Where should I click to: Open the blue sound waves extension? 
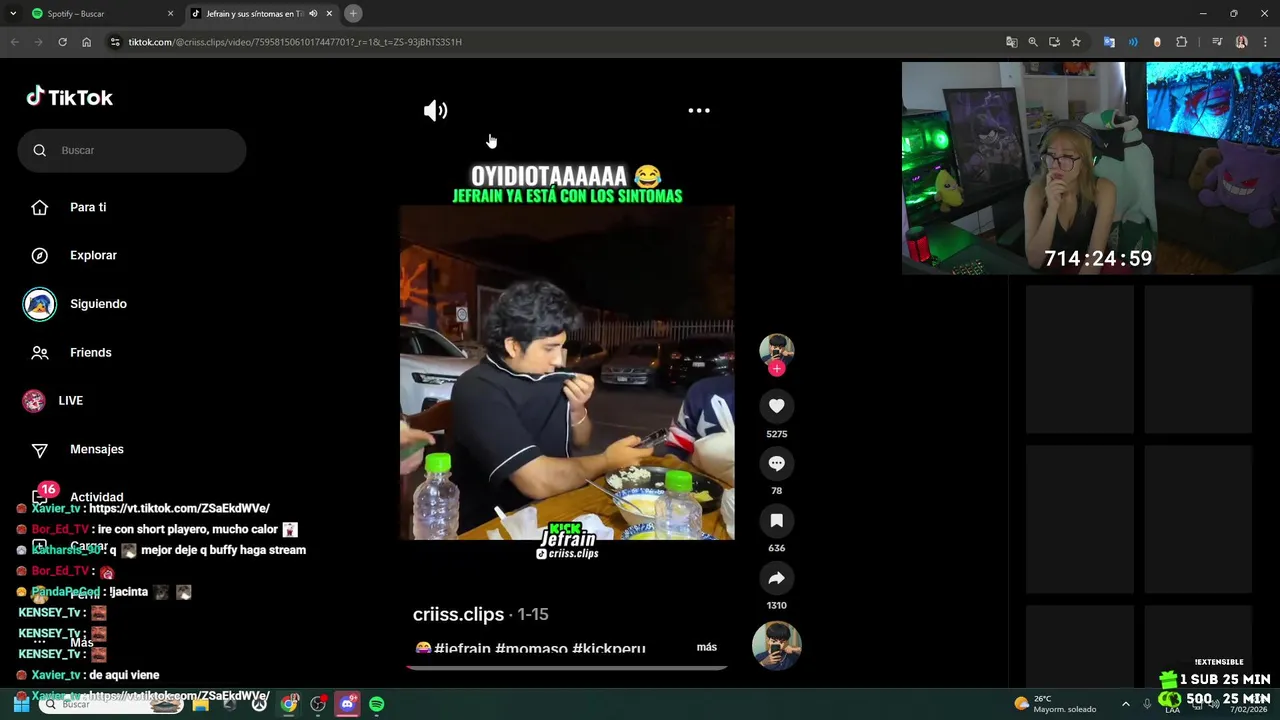point(1133,42)
